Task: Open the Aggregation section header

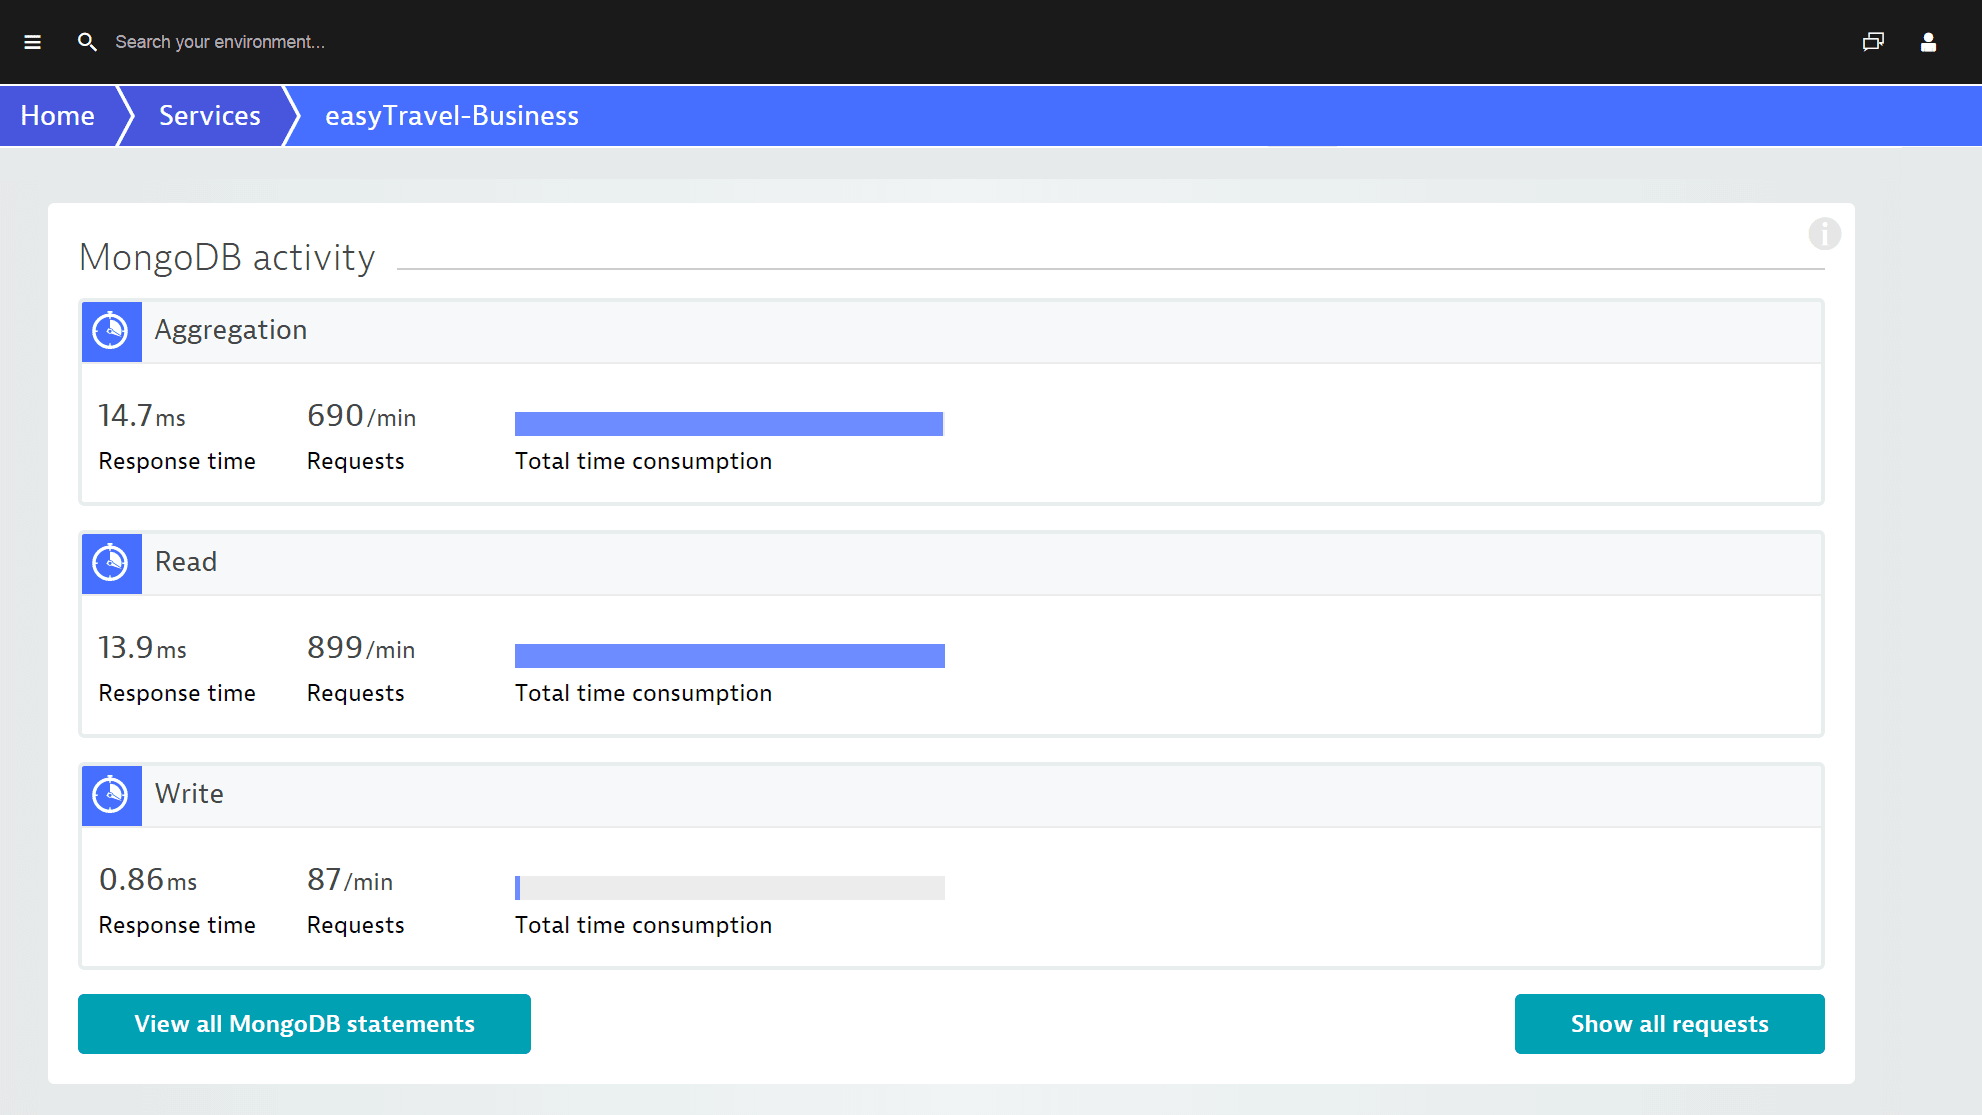Action: (951, 331)
